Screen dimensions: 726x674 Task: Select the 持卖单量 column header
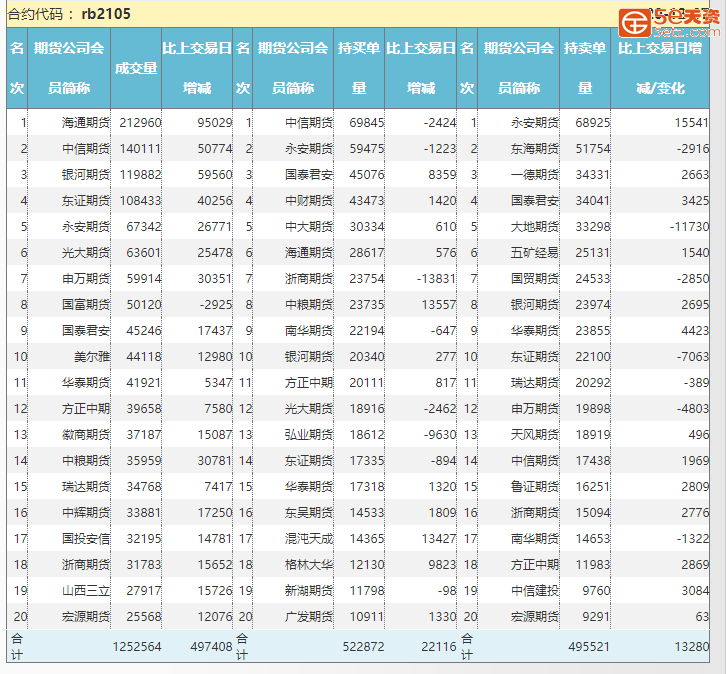(x=584, y=68)
